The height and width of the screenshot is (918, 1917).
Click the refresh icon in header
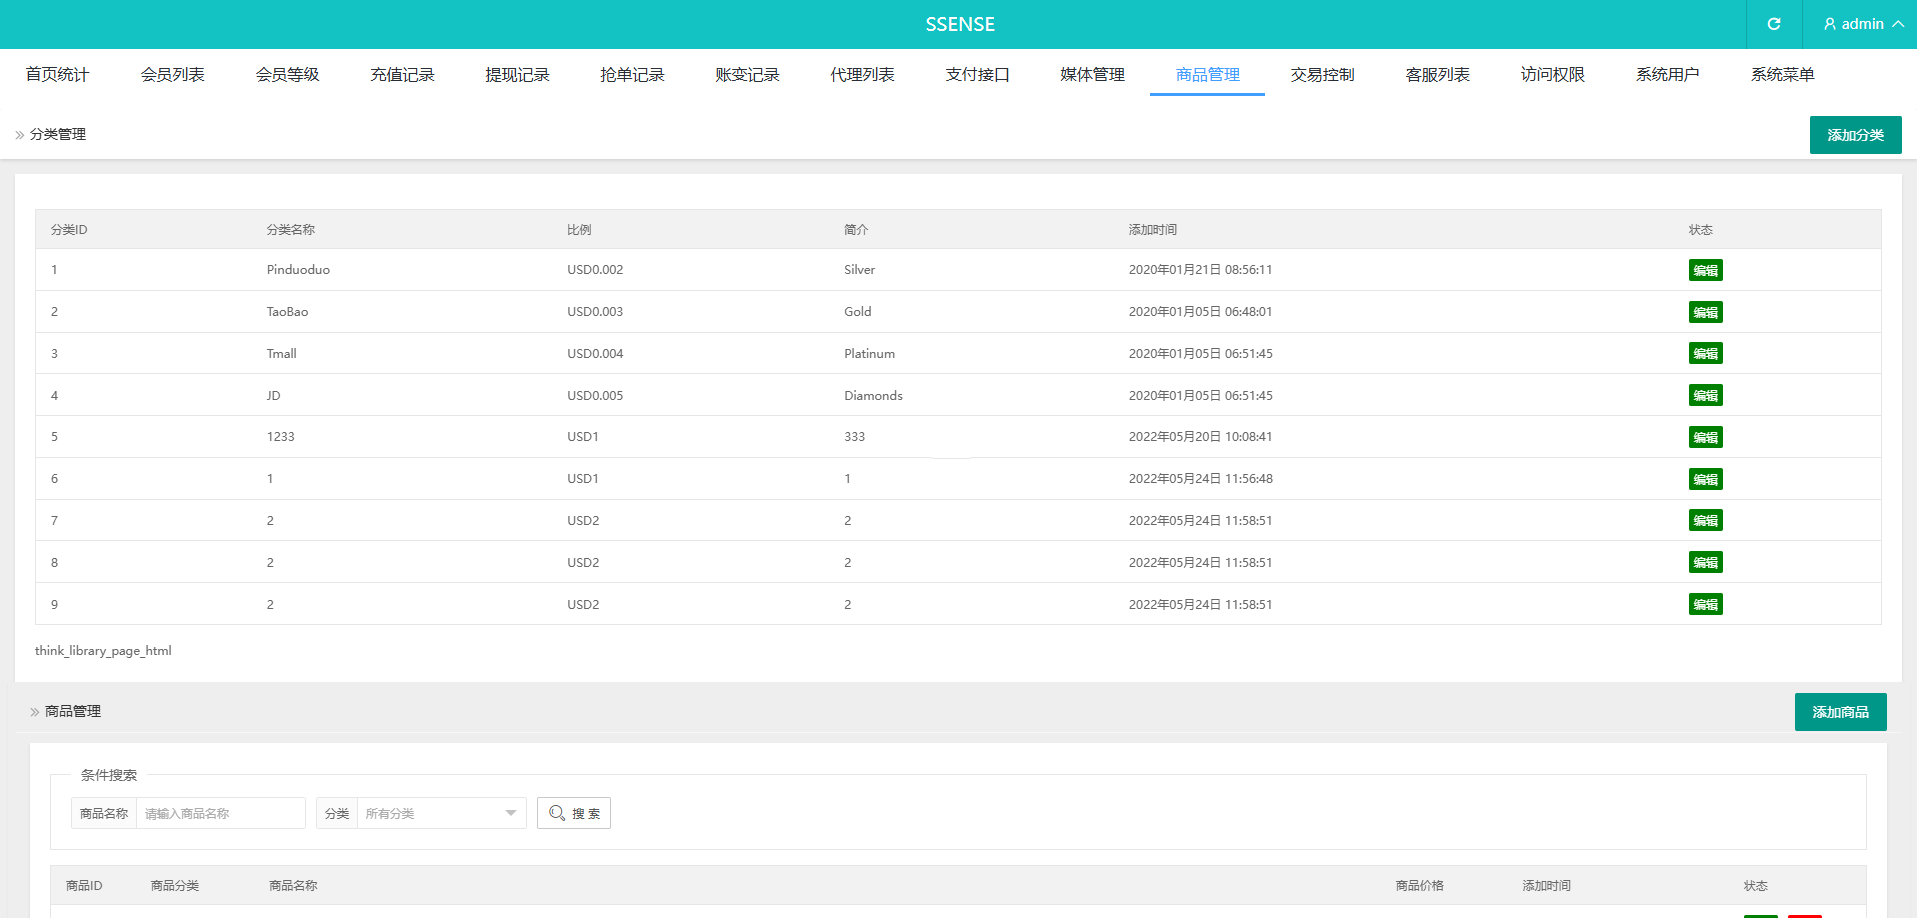tap(1773, 24)
